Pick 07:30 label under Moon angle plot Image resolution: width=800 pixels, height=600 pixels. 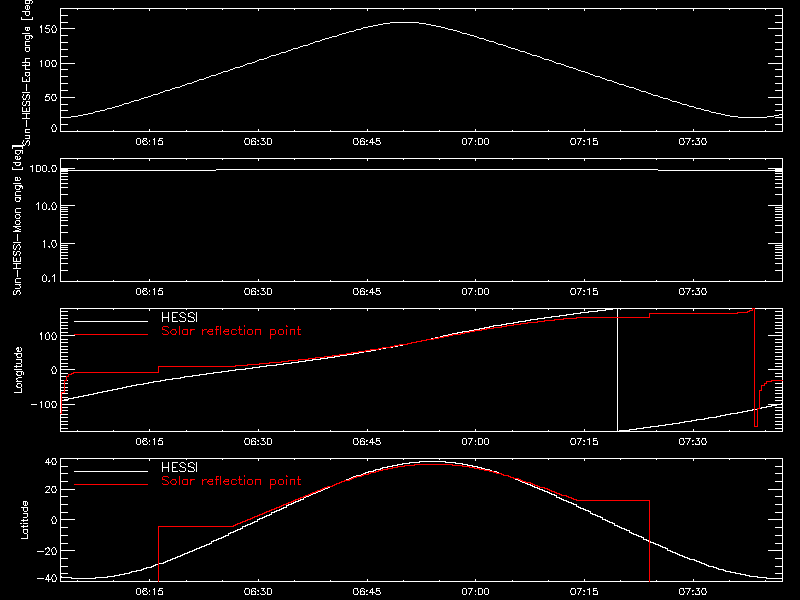693,292
